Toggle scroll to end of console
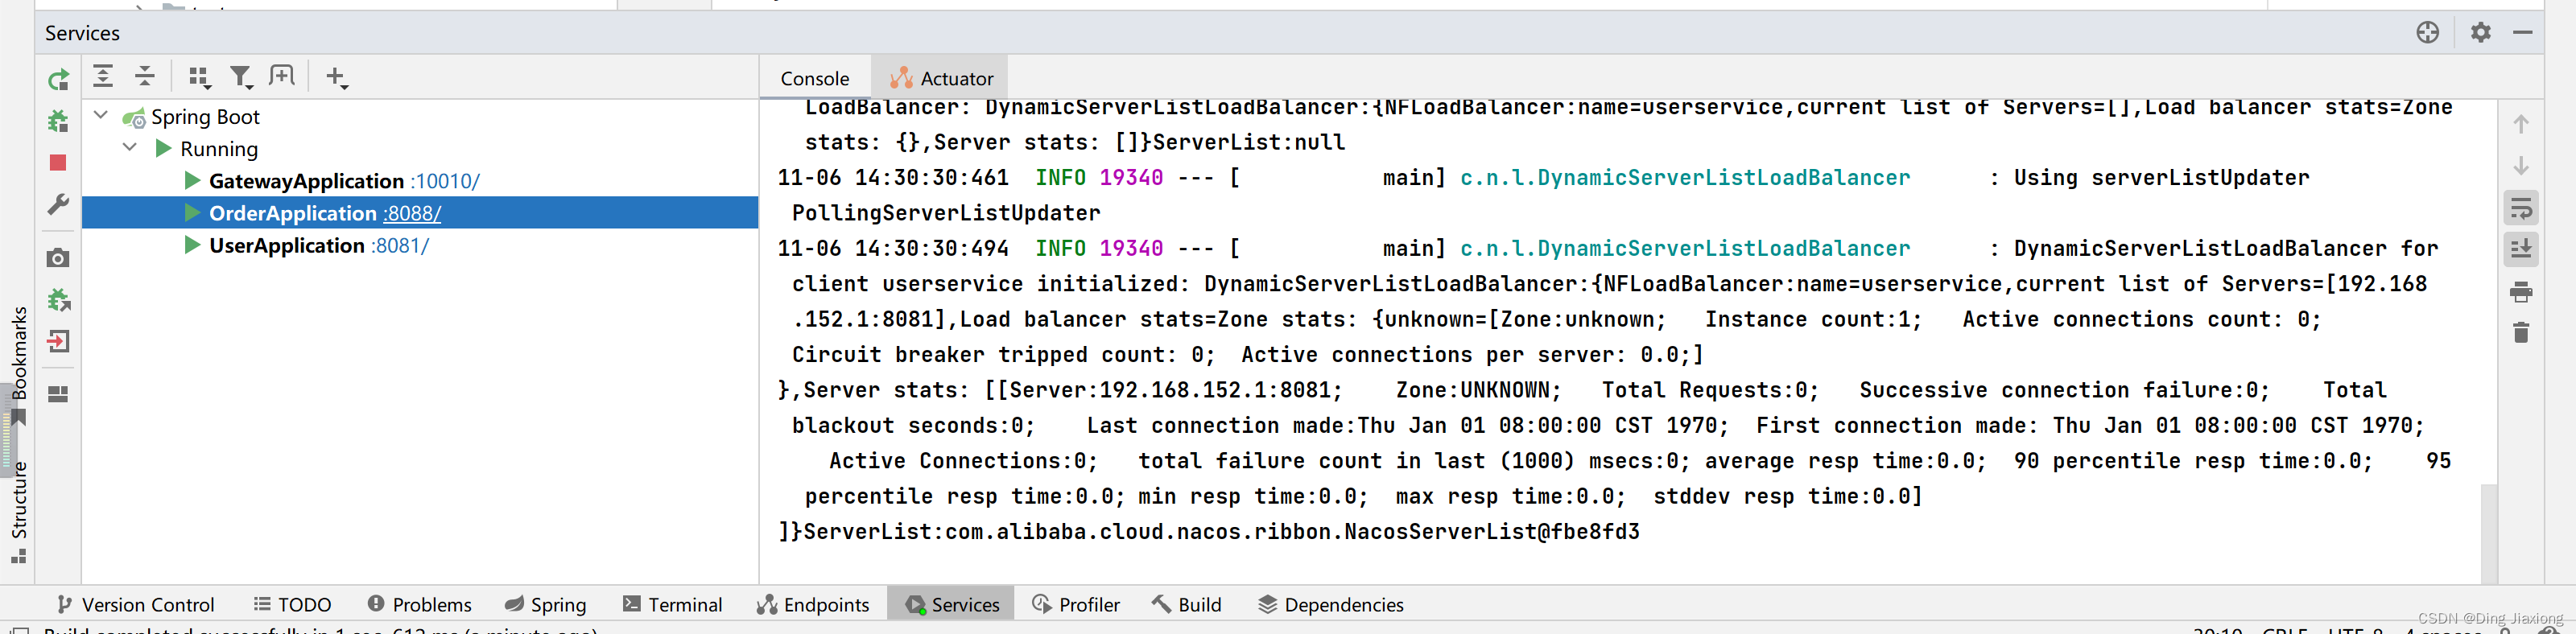2576x634 pixels. tap(2520, 249)
